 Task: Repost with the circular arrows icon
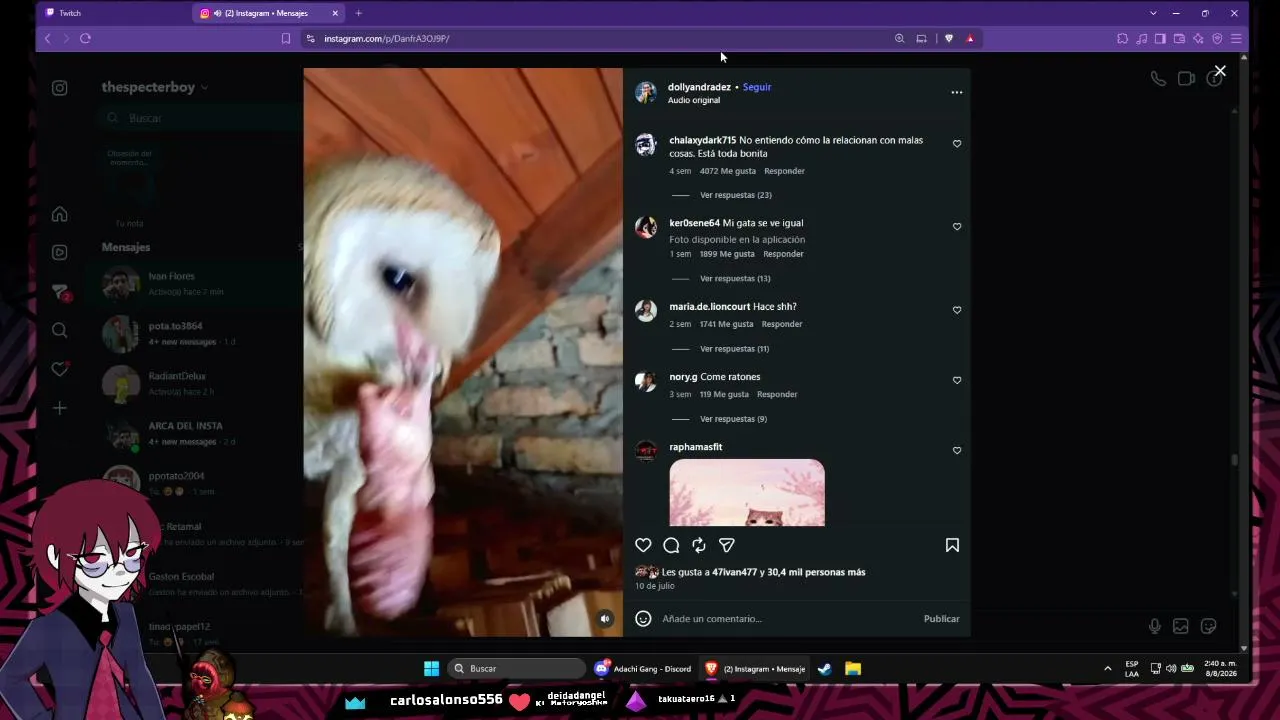click(699, 545)
